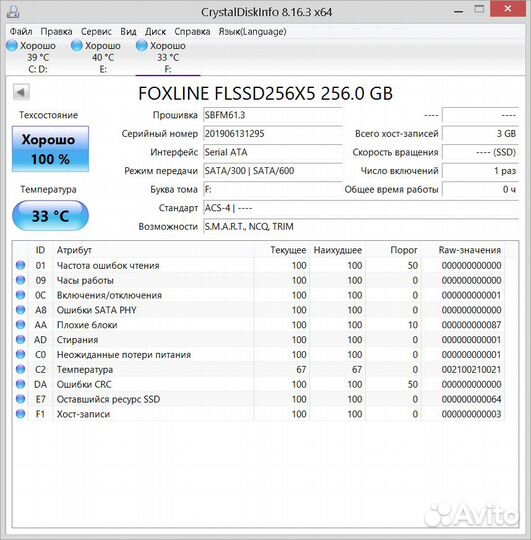The width and height of the screenshot is (531, 540).
Task: Click the Serial ATA interface field
Action: click(272, 152)
